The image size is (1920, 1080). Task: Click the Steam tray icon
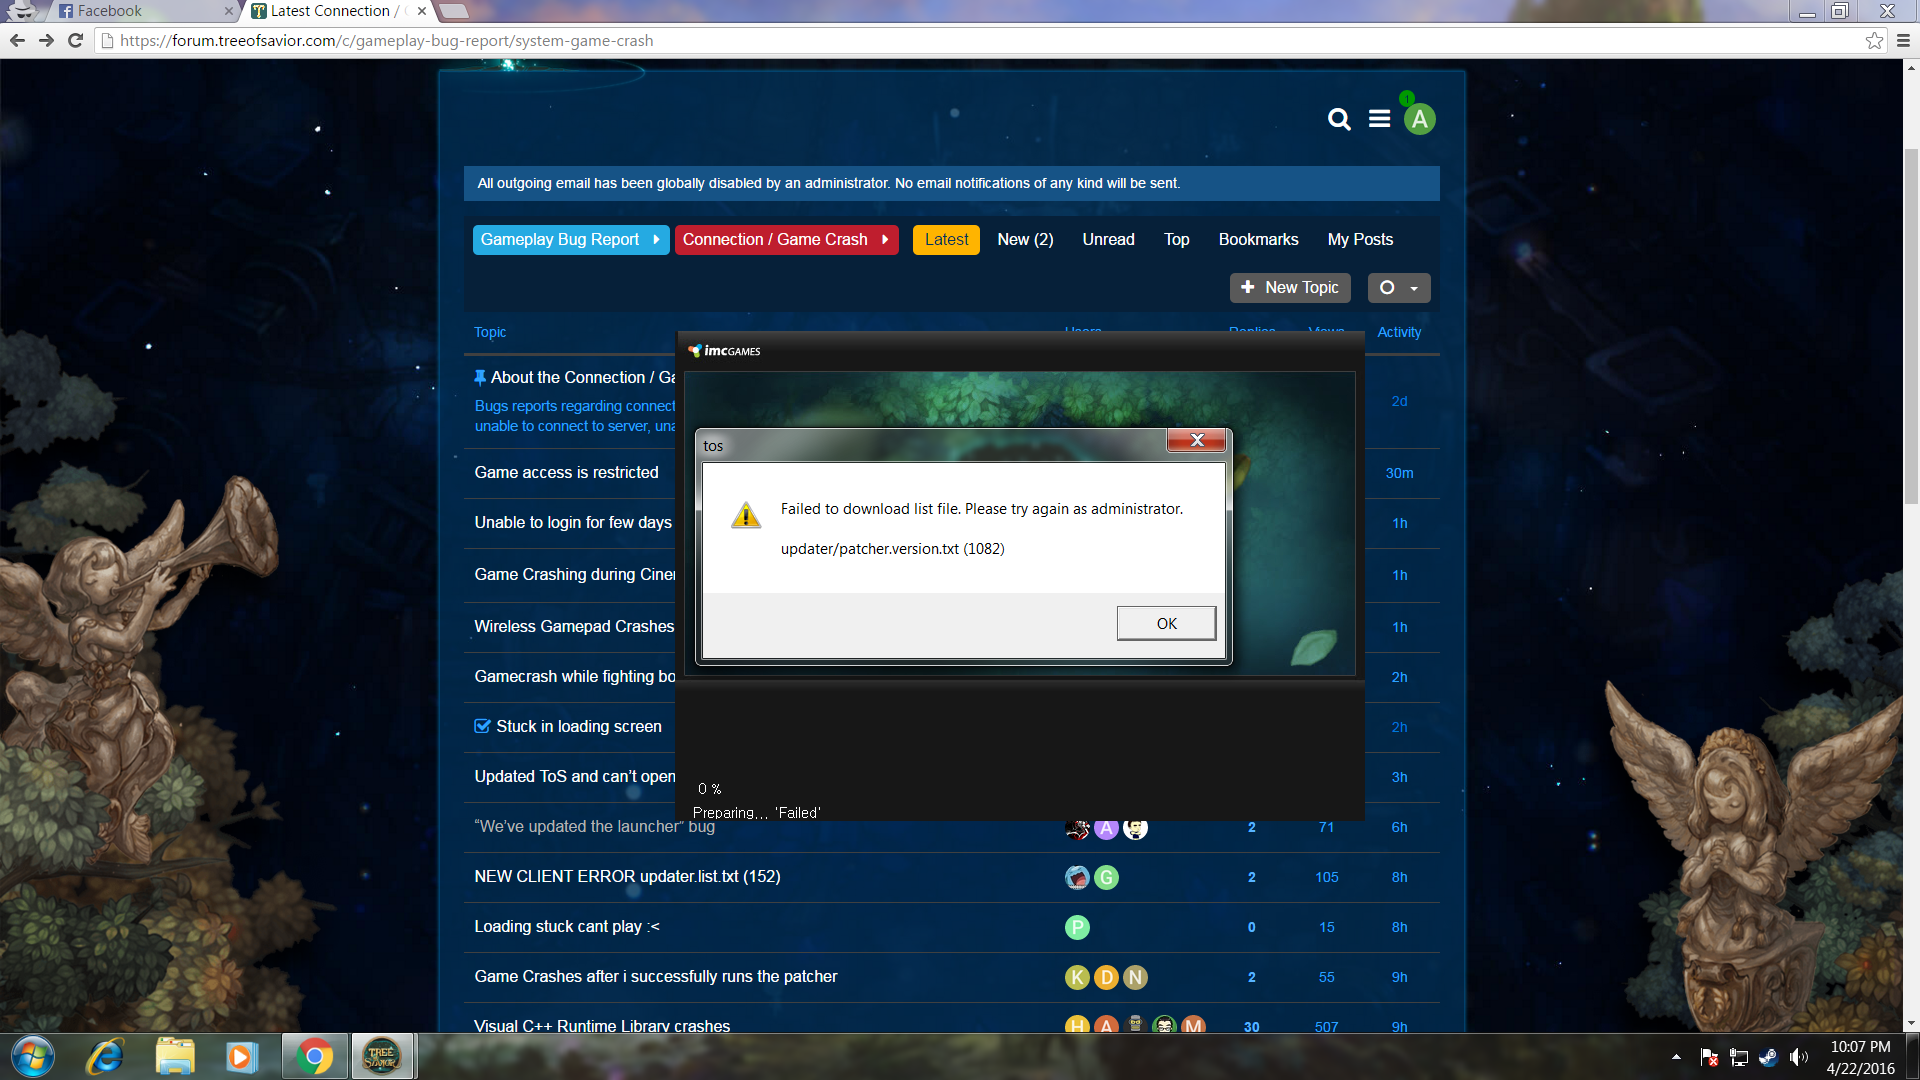(1768, 1057)
